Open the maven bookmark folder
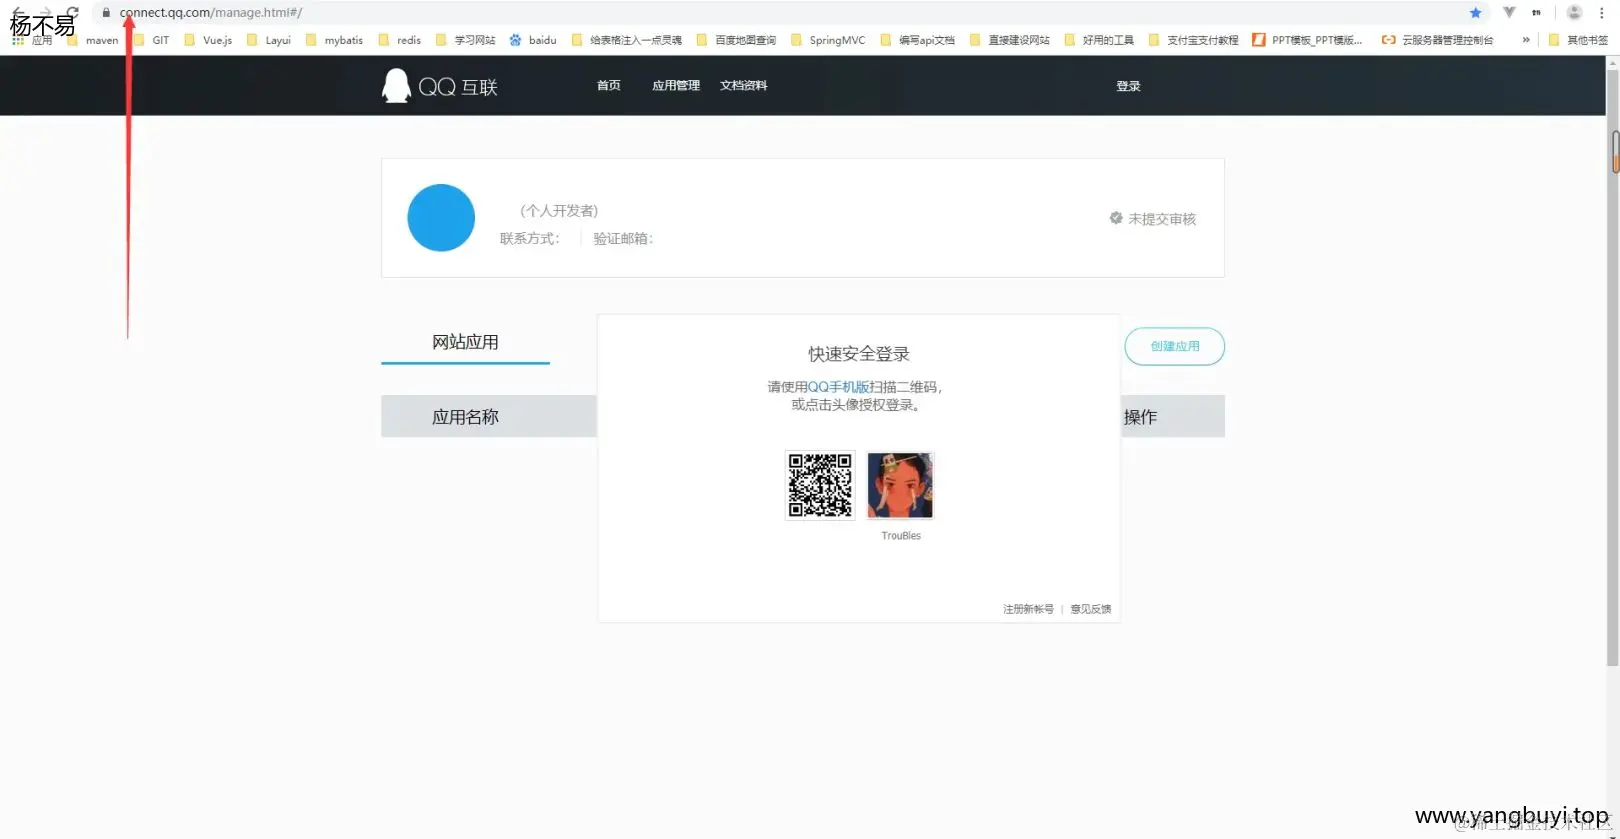 pyautogui.click(x=93, y=40)
